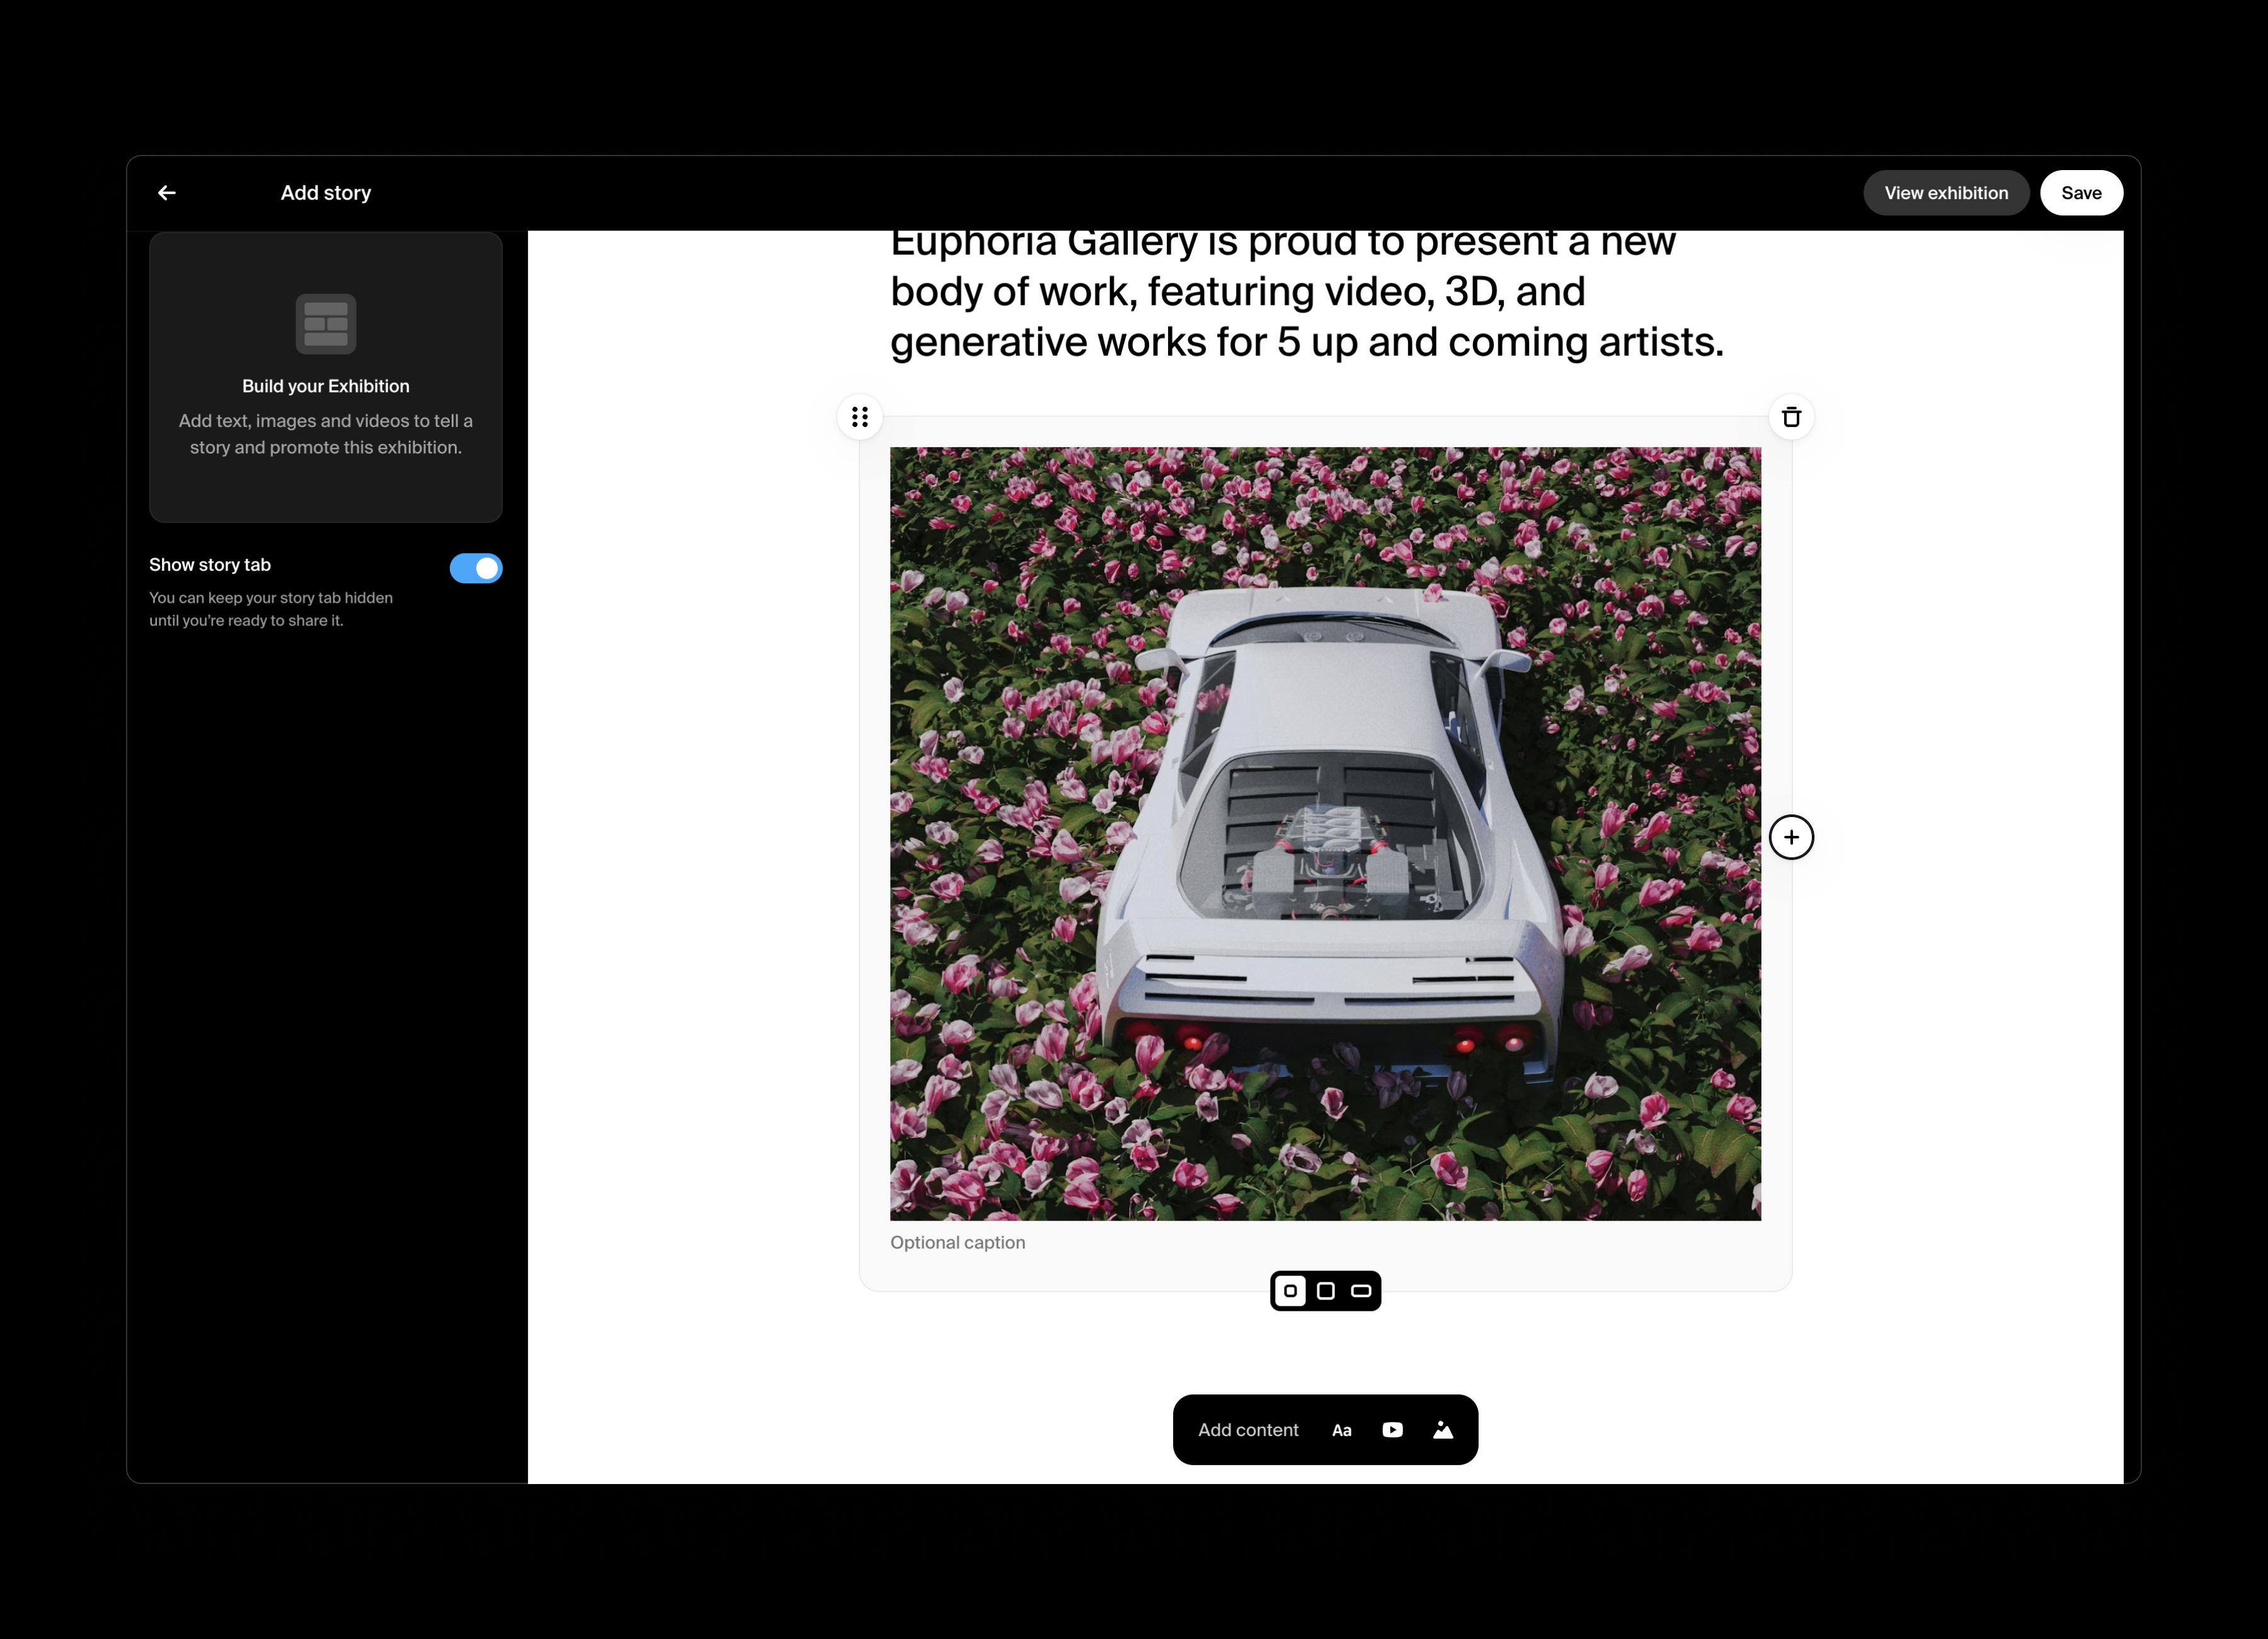Select the small image width option
This screenshot has height=1639, width=2268.
(x=1290, y=1291)
